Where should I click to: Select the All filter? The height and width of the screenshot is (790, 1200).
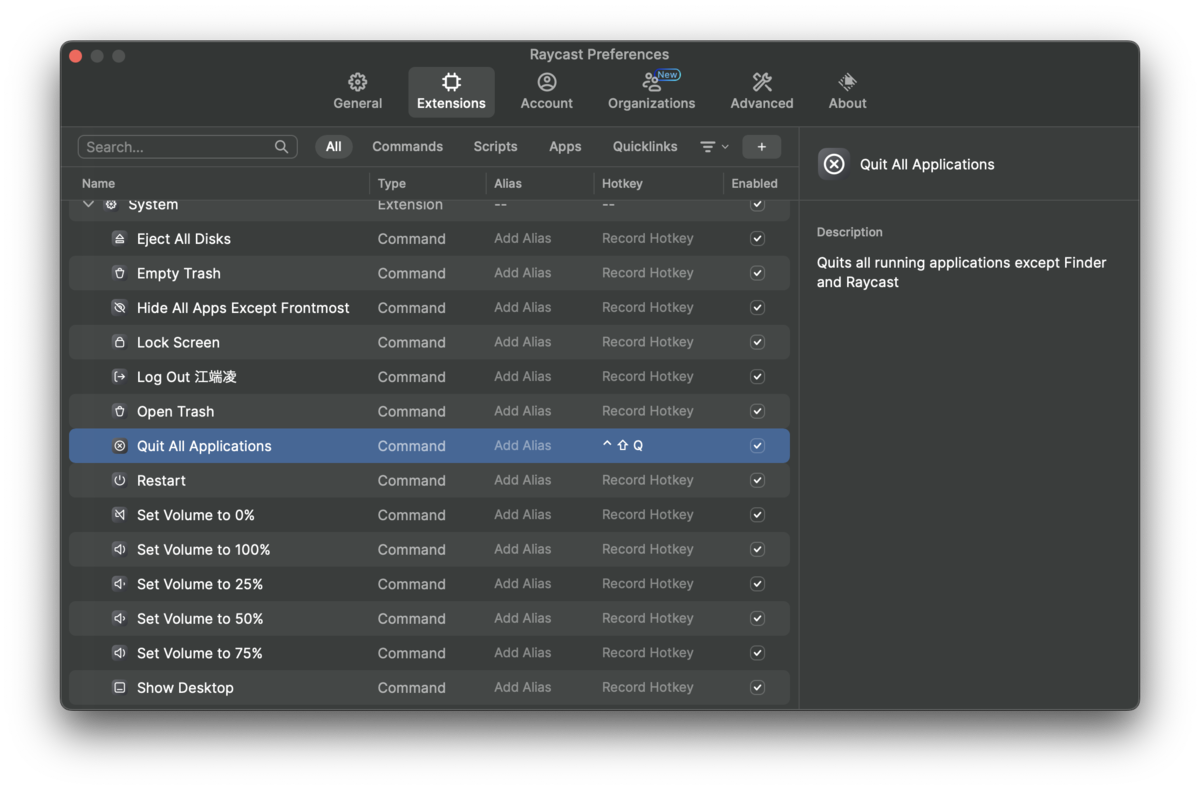(x=334, y=147)
